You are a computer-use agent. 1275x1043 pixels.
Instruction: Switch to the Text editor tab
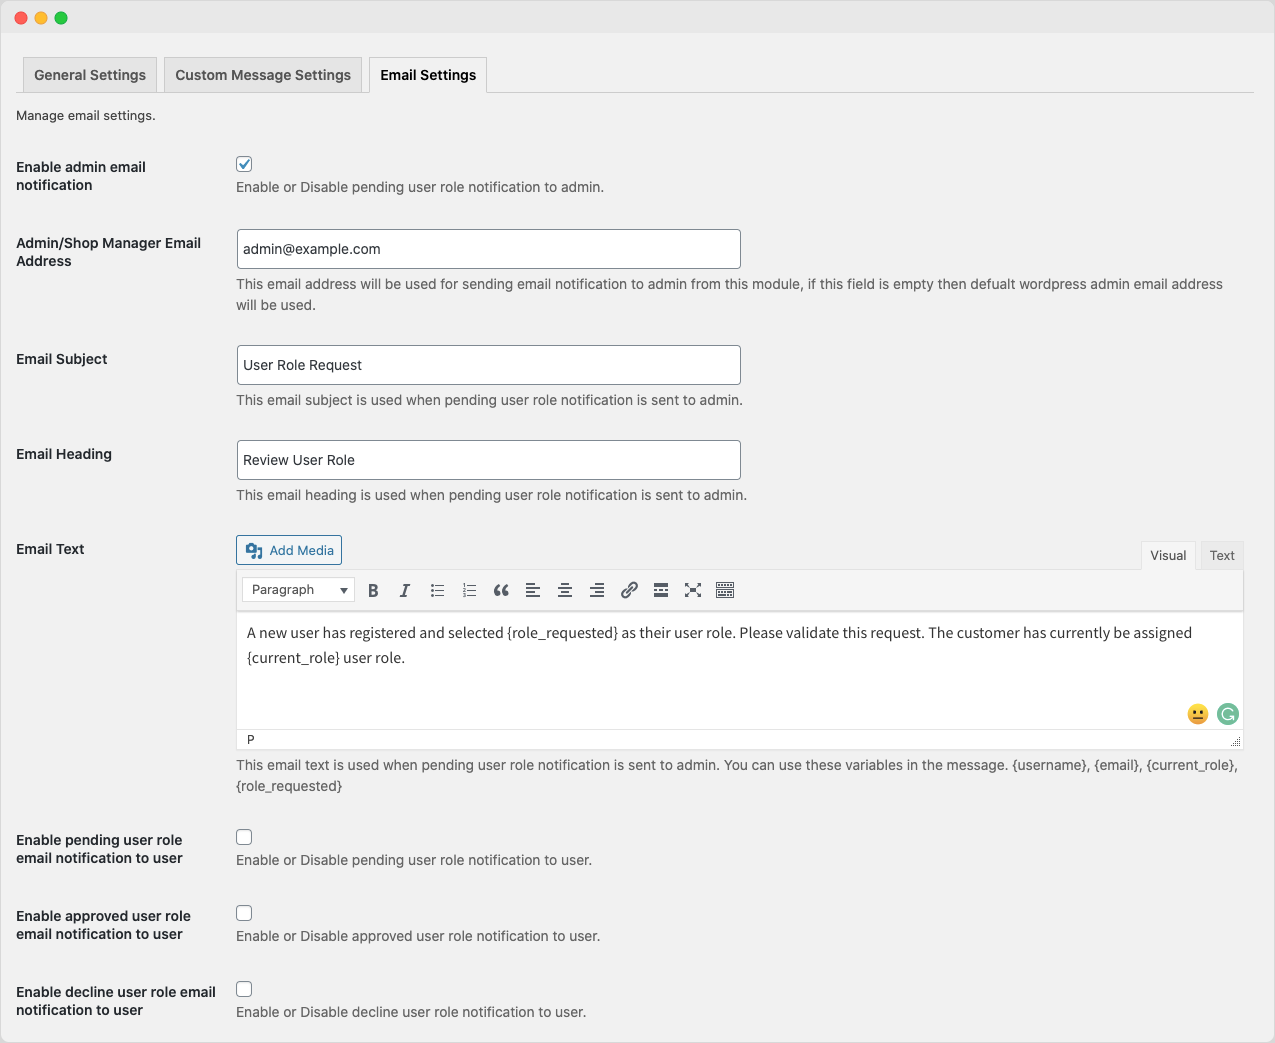pos(1221,555)
